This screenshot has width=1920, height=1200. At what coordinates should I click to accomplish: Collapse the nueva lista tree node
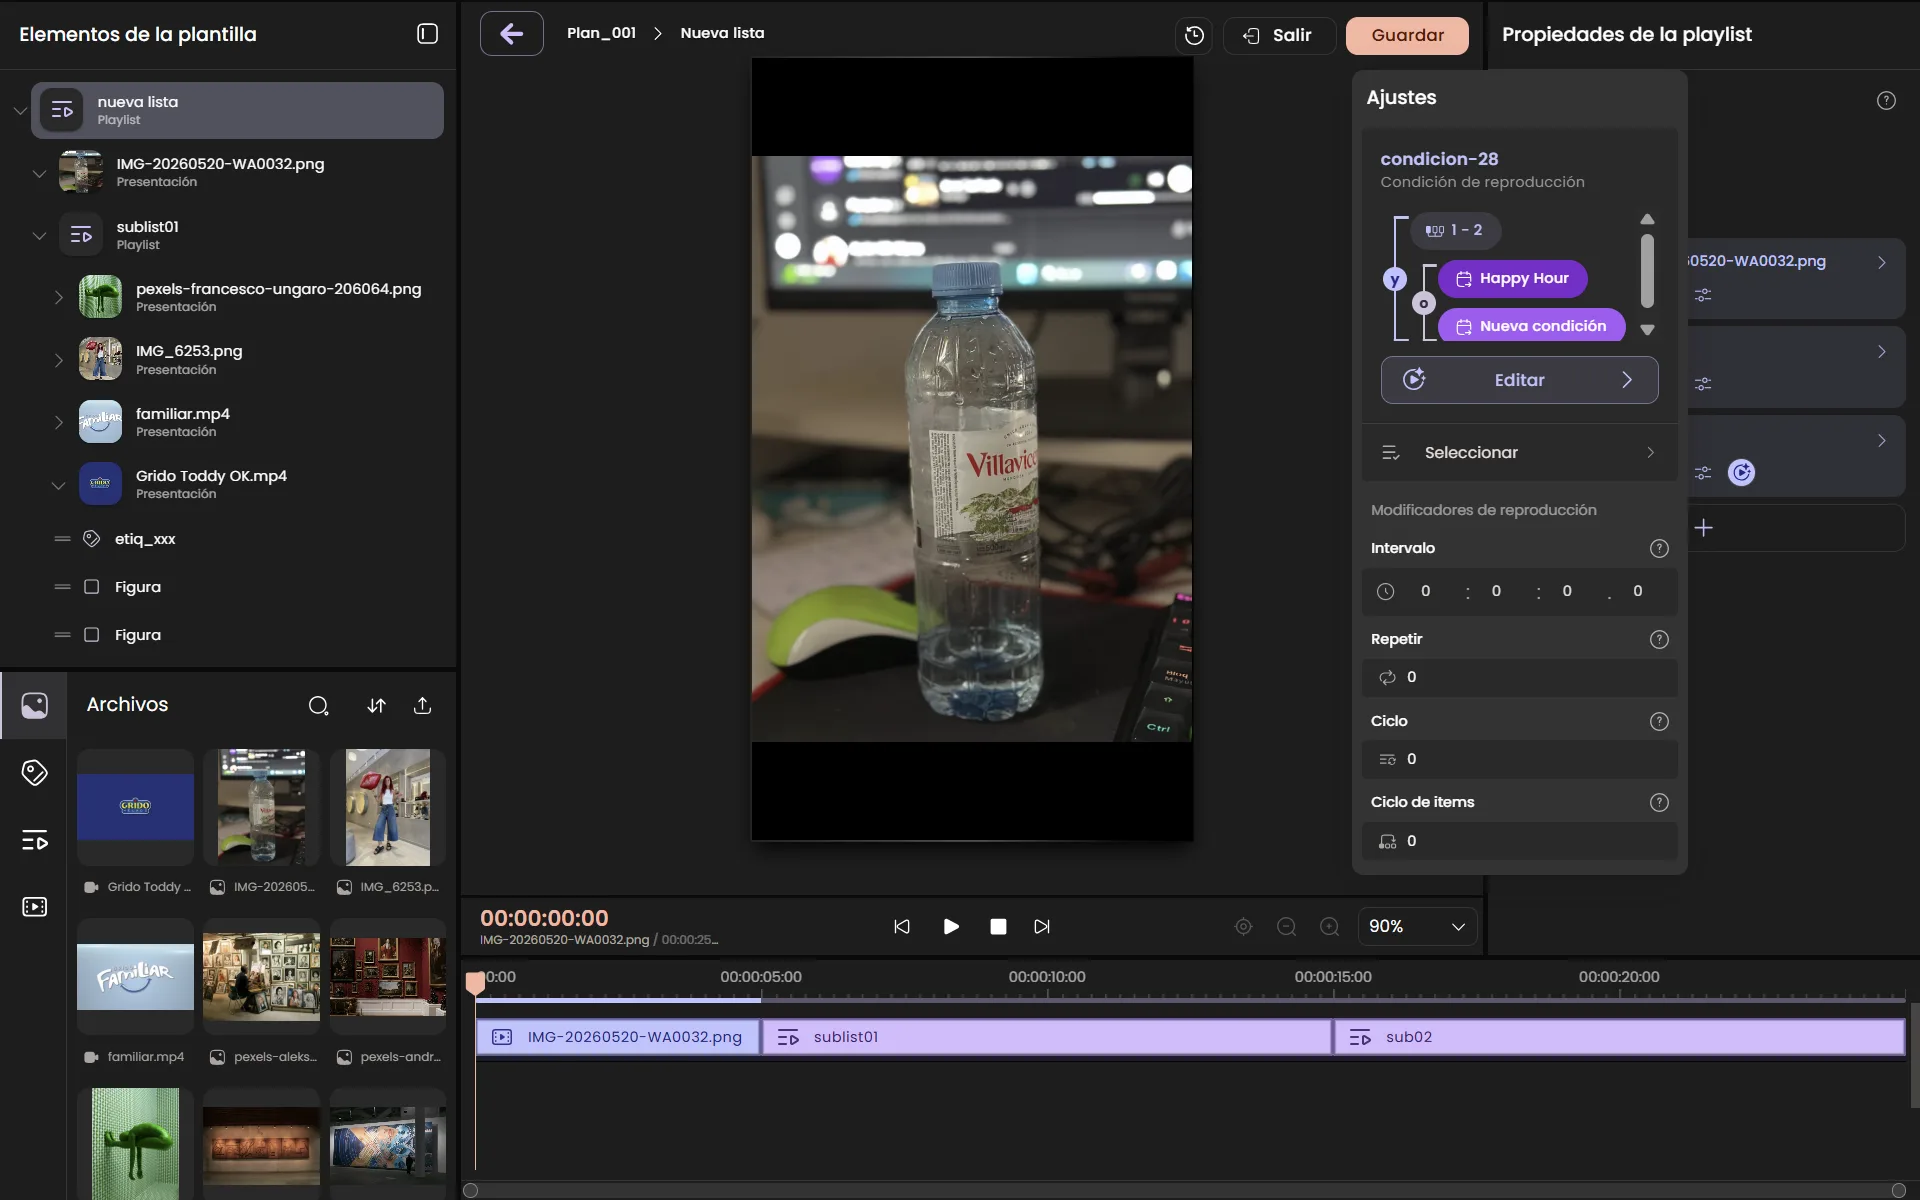19,111
